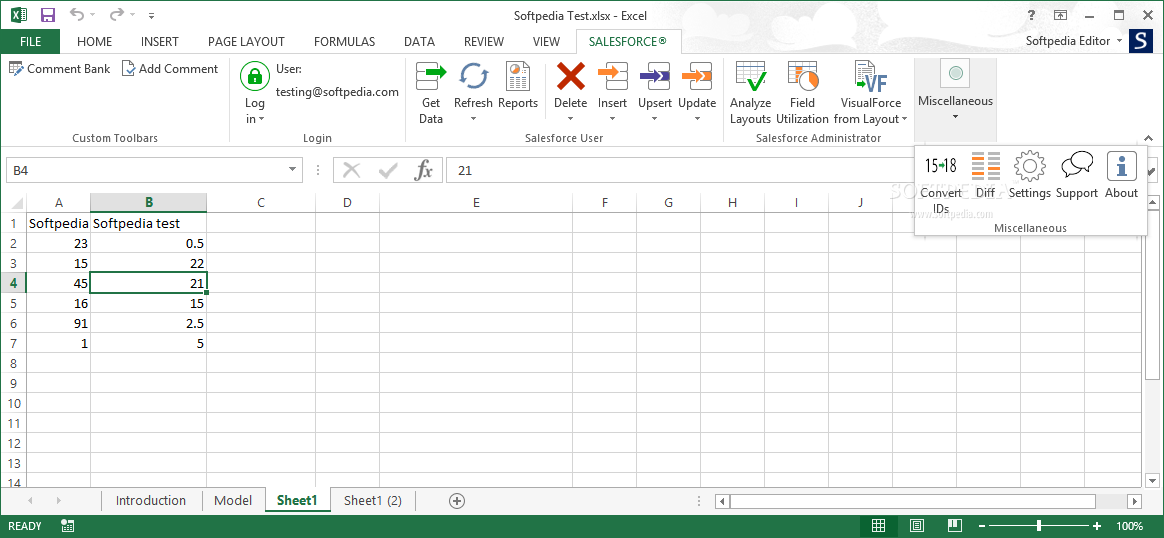The height and width of the screenshot is (538, 1164).
Task: Expand the Upsert dropdown arrow
Action: point(655,119)
